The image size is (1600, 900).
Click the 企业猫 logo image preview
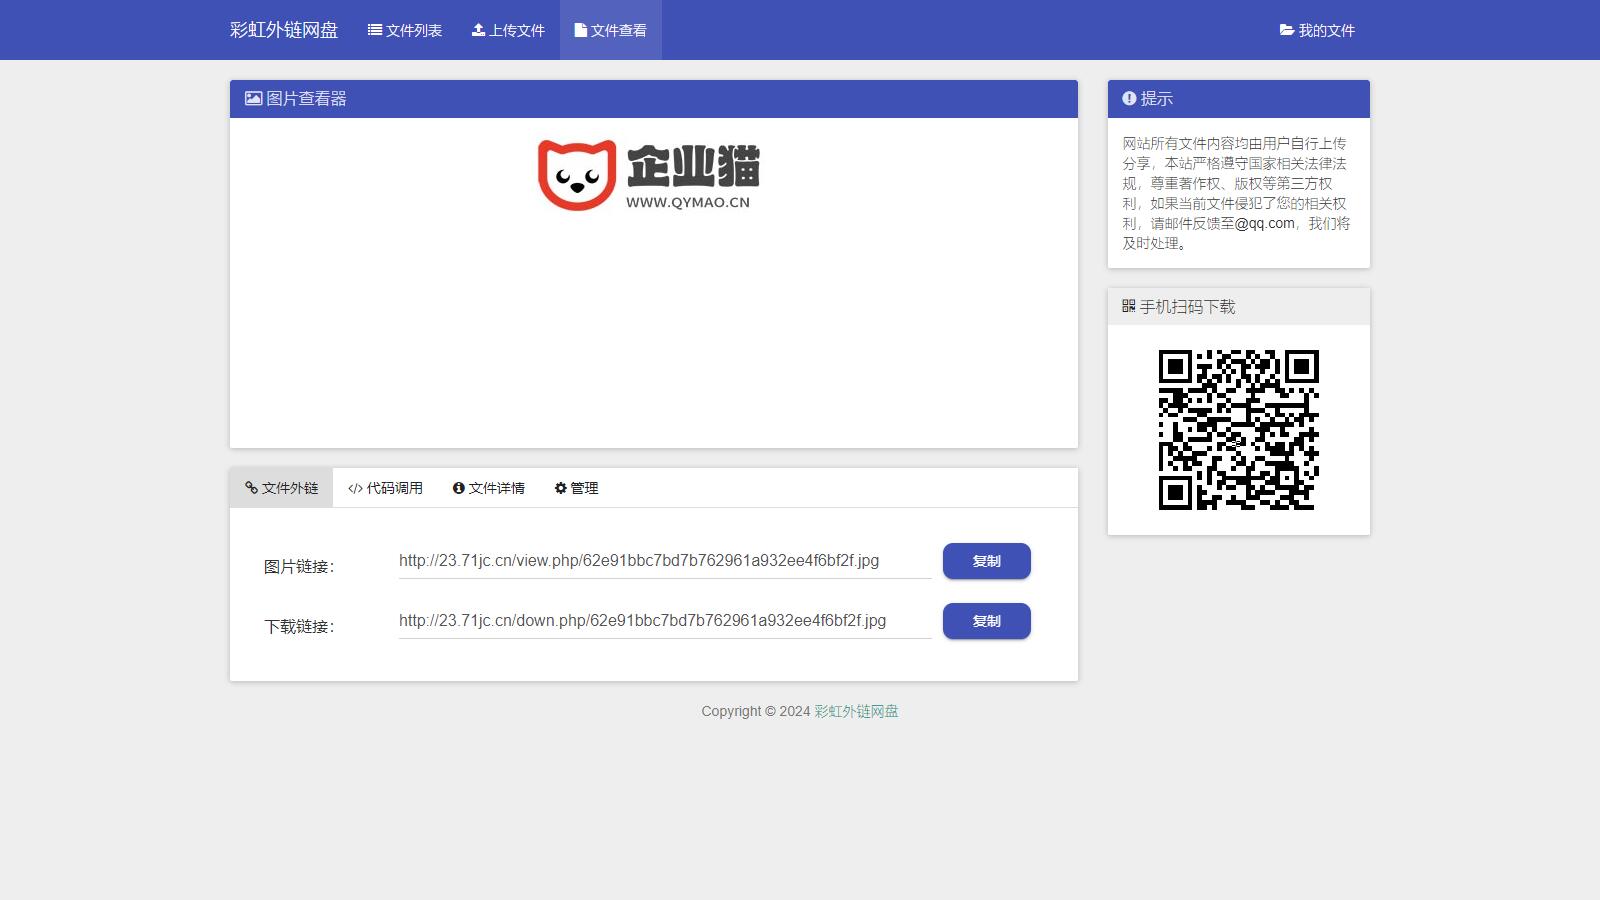(648, 176)
